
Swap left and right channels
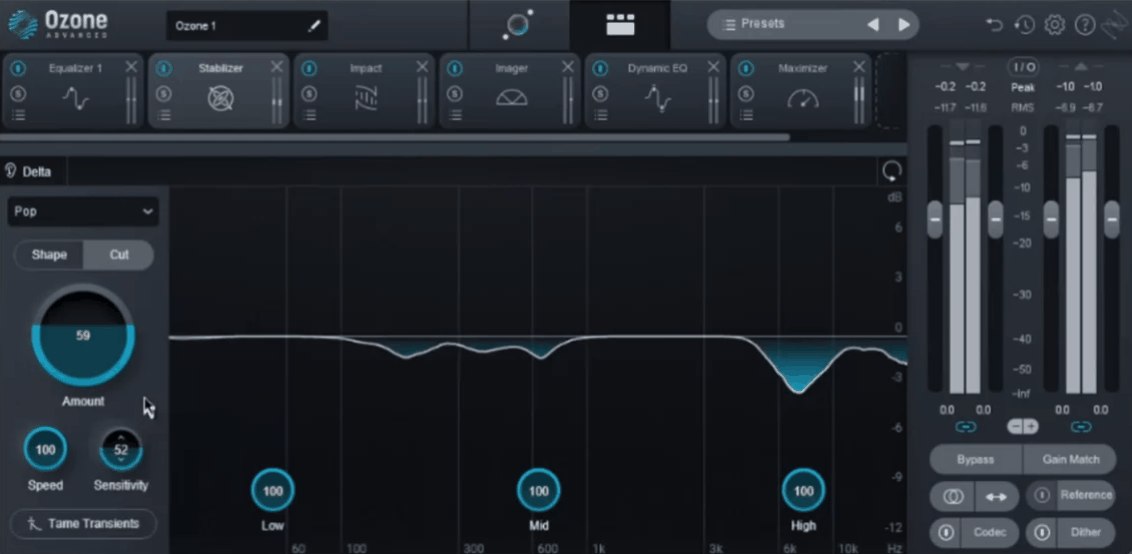[x=996, y=496]
